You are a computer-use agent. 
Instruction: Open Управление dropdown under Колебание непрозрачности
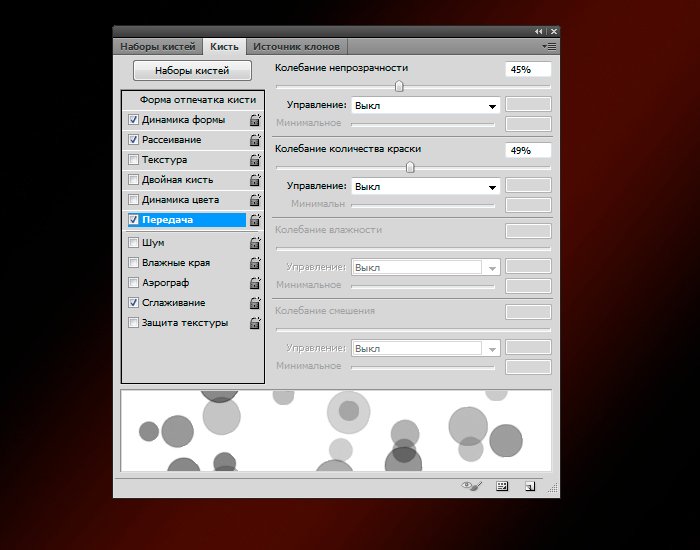426,105
